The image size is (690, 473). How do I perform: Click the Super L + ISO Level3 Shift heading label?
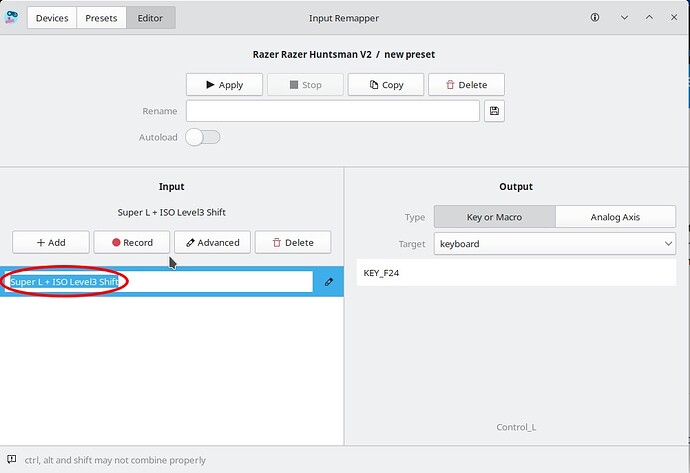click(x=172, y=212)
